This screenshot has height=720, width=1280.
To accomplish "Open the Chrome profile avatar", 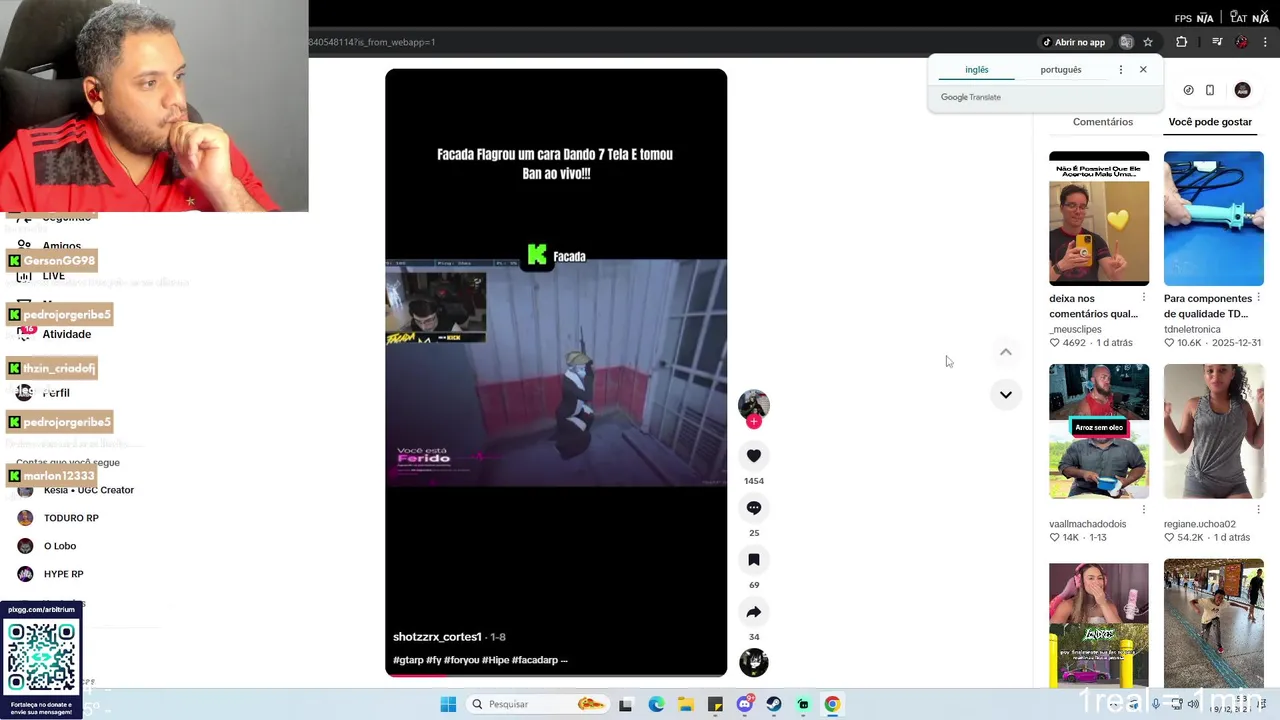I will coord(1241,42).
